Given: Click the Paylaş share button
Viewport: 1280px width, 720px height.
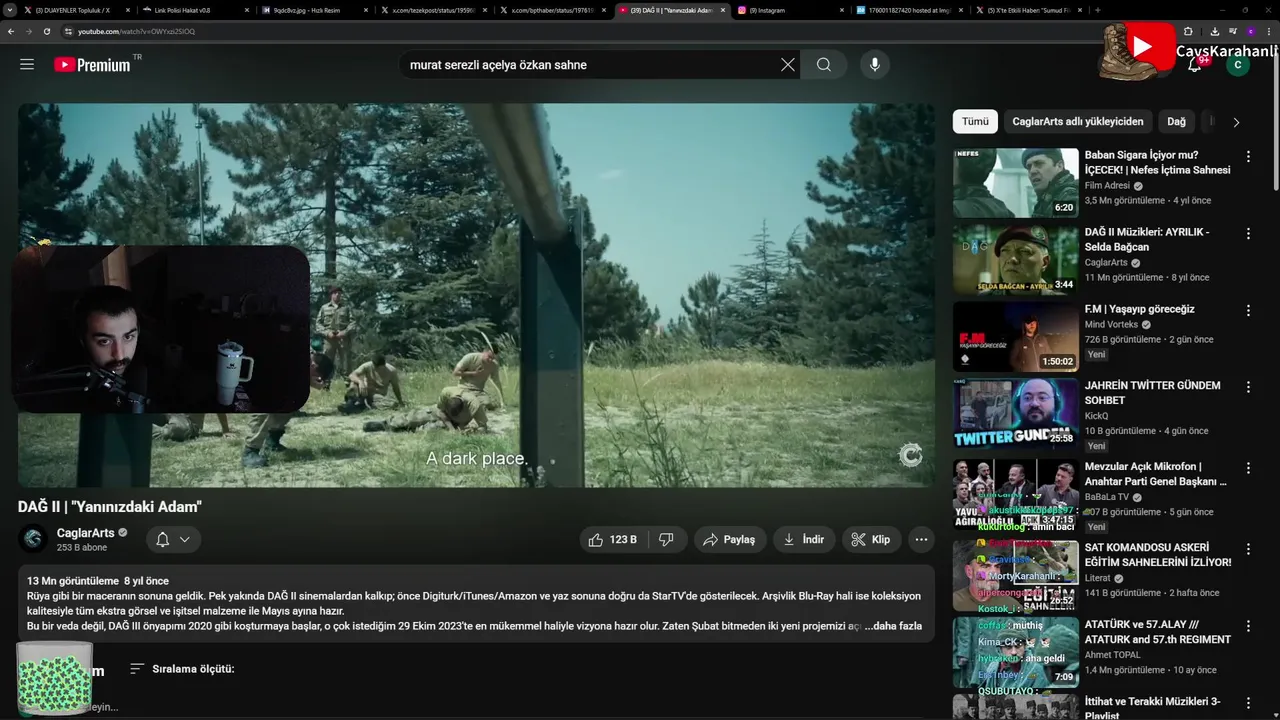Looking at the screenshot, I should [729, 540].
